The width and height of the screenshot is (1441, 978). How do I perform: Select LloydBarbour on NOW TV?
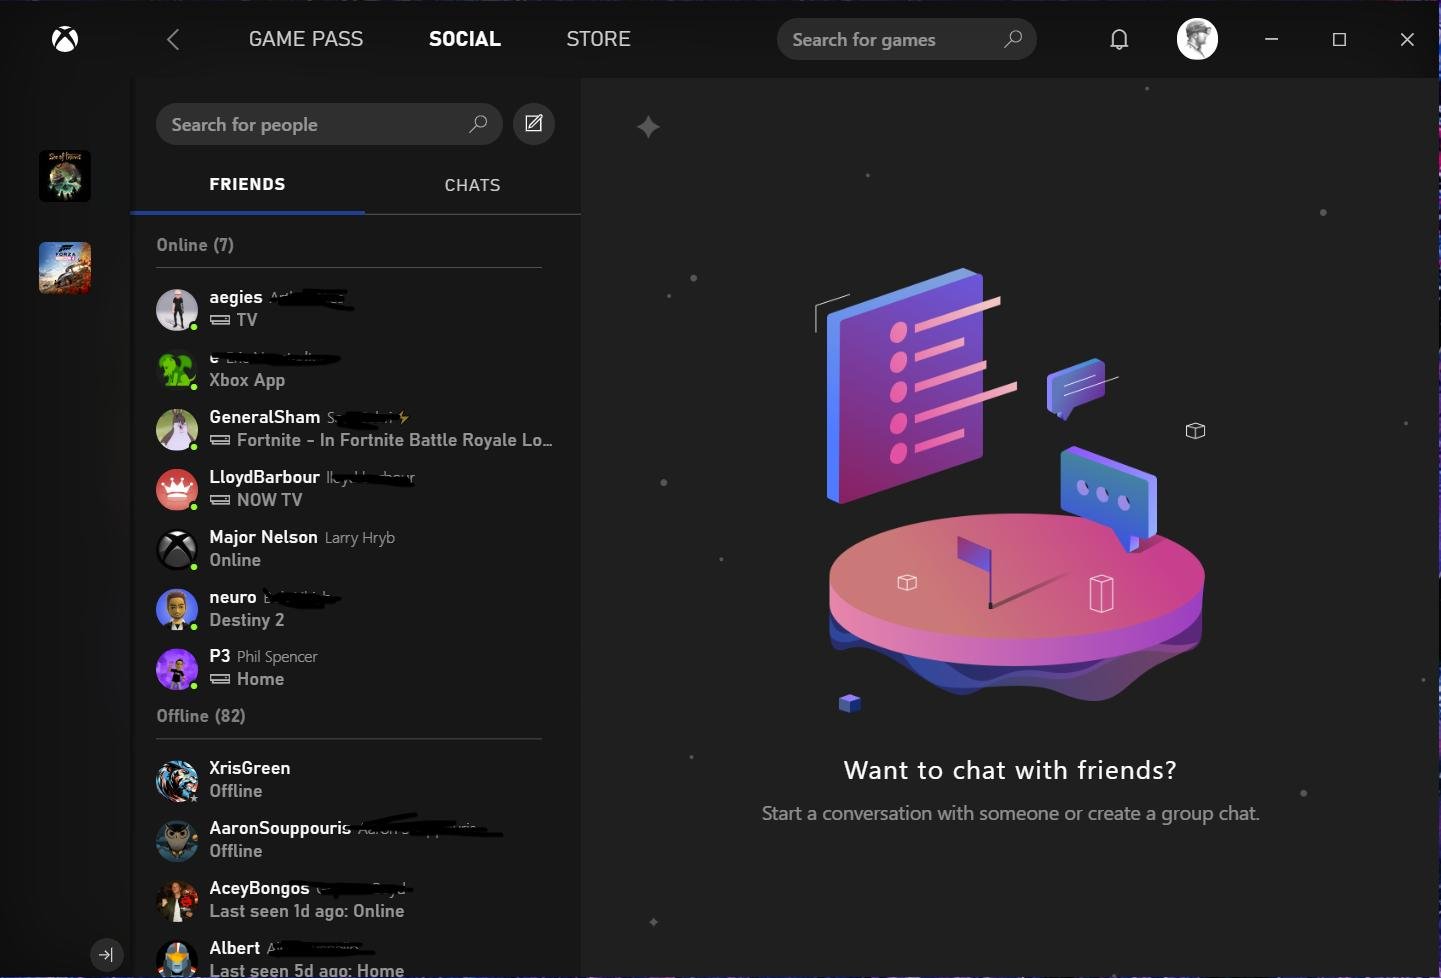(355, 489)
